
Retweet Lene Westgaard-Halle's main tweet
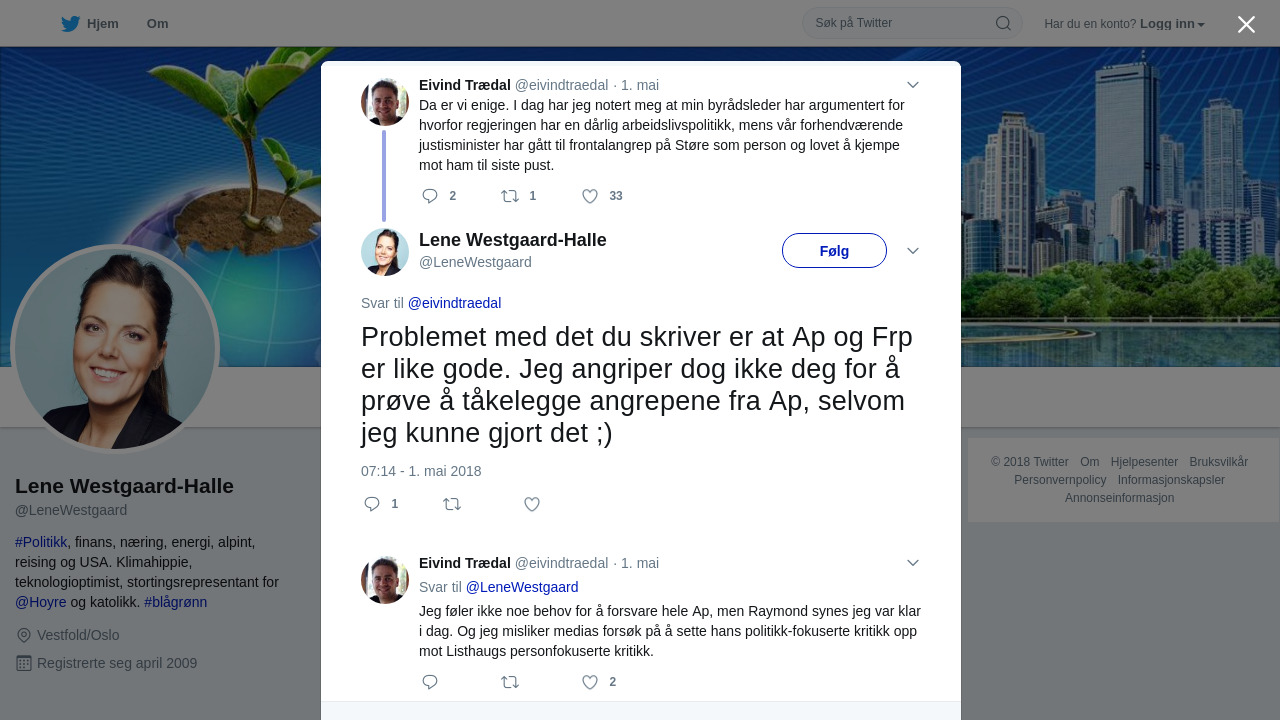452,504
